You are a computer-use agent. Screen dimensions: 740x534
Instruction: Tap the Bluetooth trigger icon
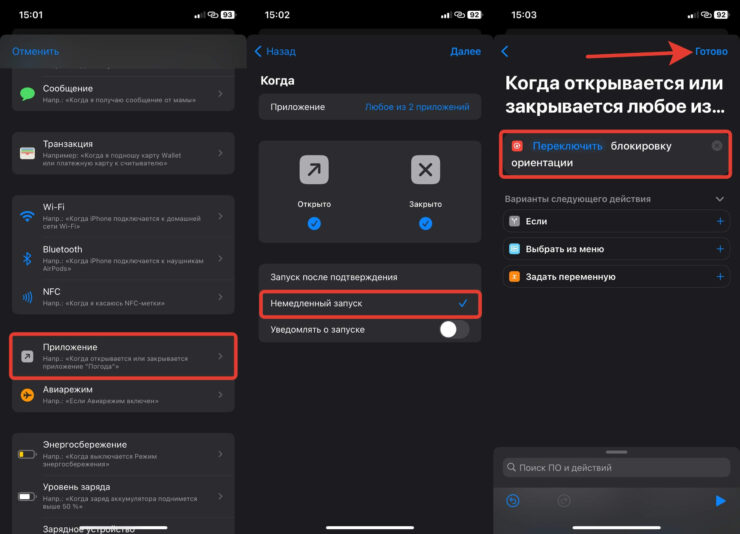(28, 258)
